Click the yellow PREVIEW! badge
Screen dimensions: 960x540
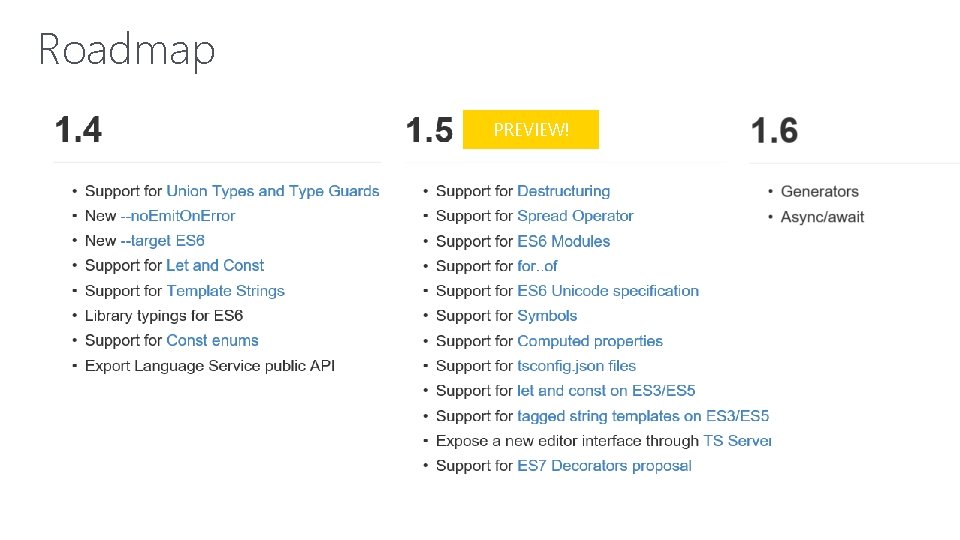[x=531, y=130]
